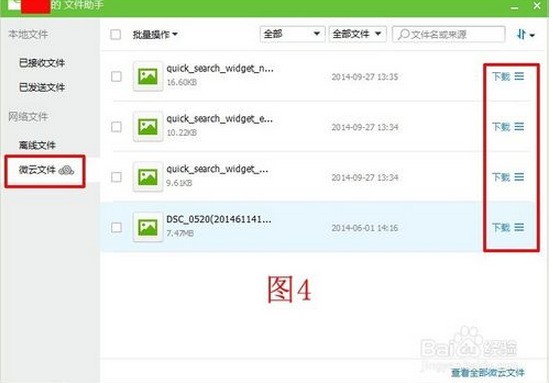This screenshot has width=553, height=383.
Task: Open 已接收文件 in sidebar
Action: 42,63
